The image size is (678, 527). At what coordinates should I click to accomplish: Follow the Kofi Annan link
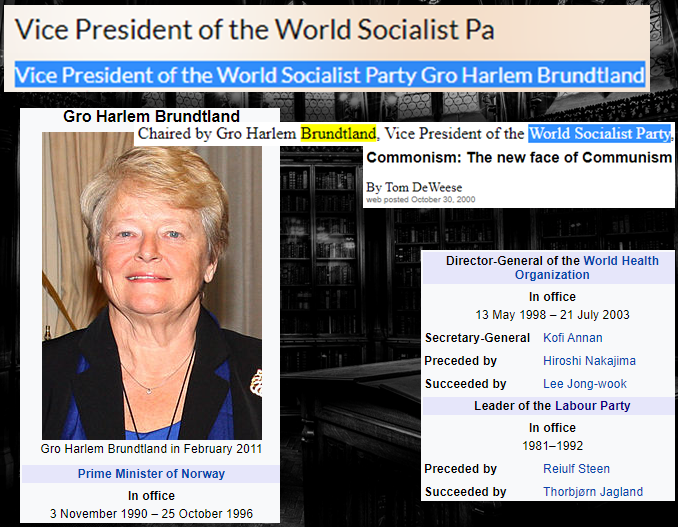pos(572,338)
